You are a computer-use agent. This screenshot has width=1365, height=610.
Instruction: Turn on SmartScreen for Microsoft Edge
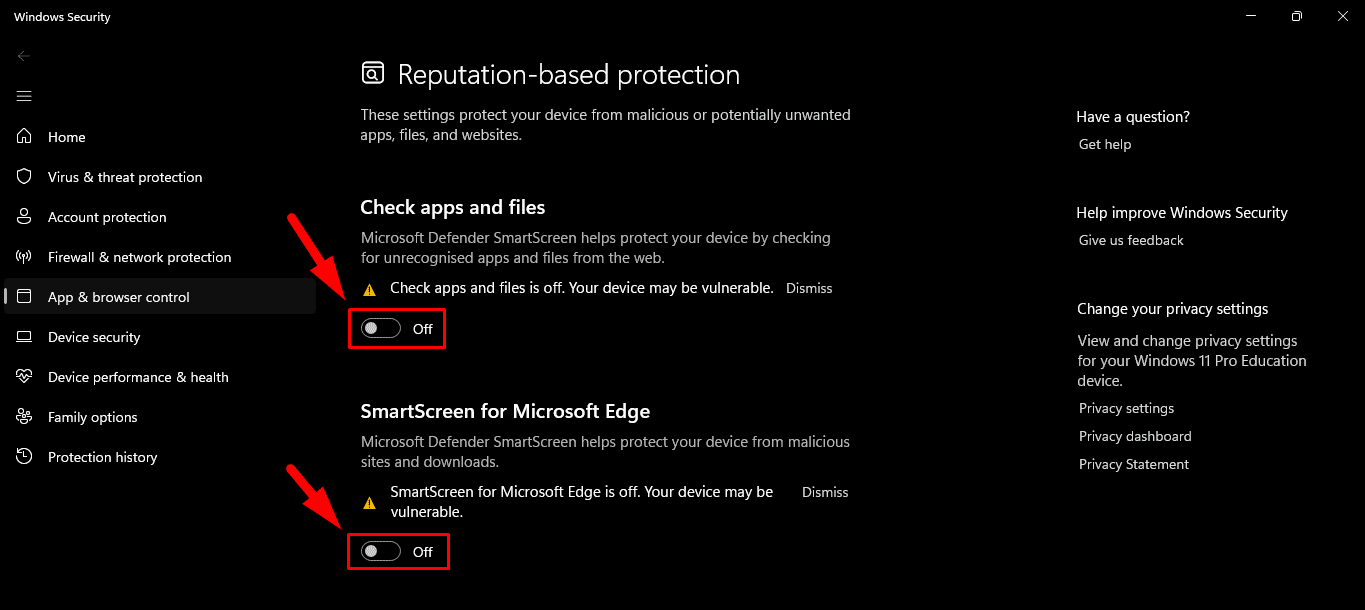(x=380, y=551)
